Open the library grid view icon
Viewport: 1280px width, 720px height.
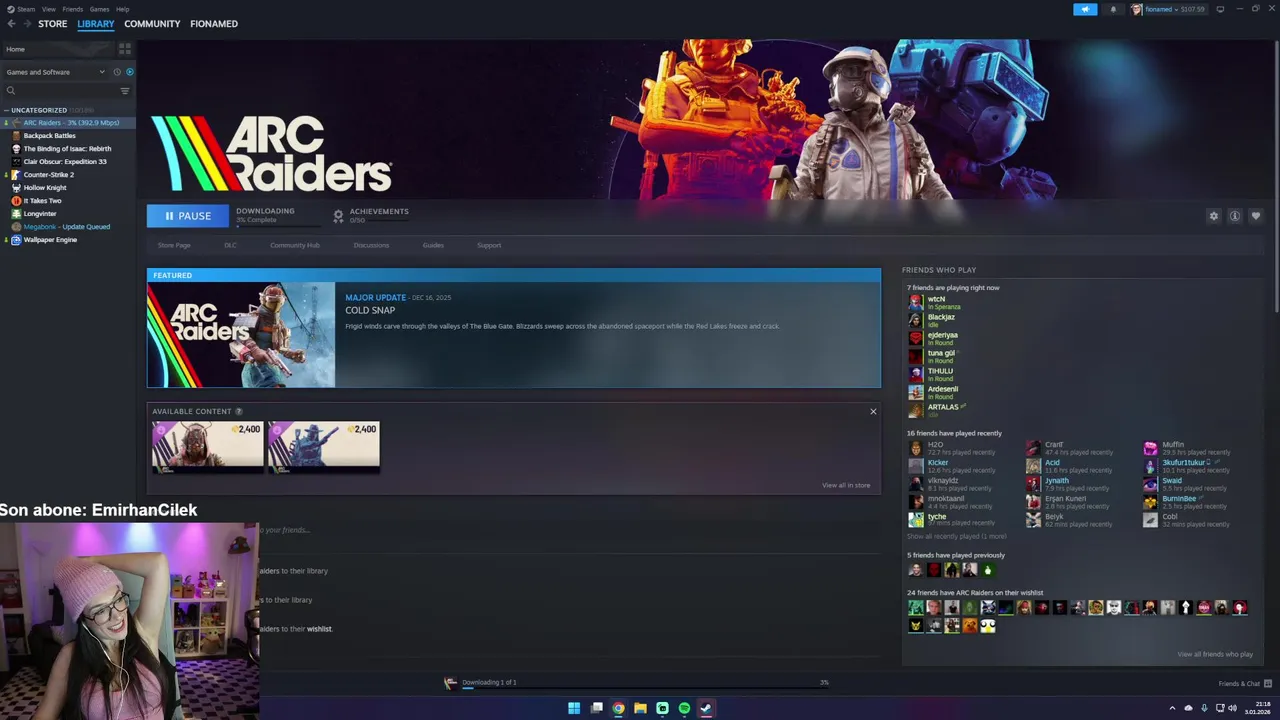[125, 48]
